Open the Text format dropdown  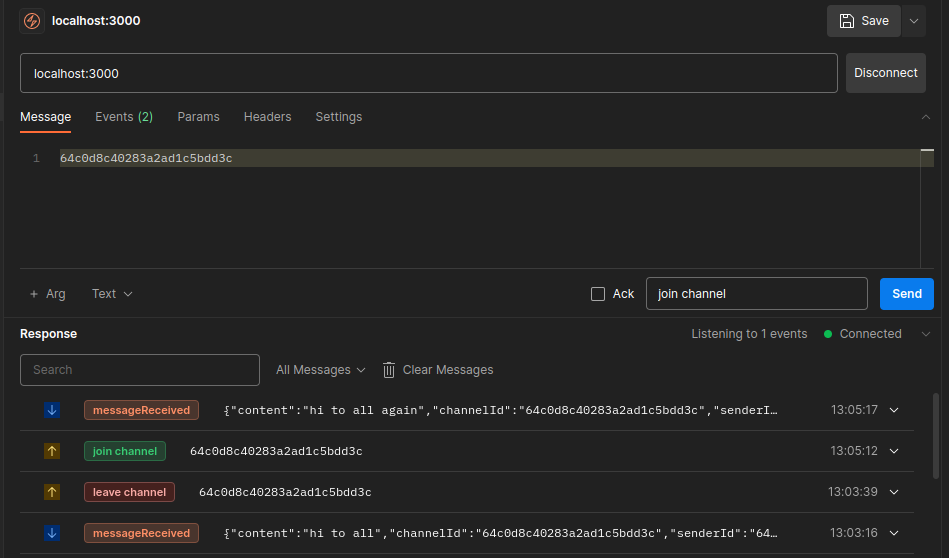[112, 294]
